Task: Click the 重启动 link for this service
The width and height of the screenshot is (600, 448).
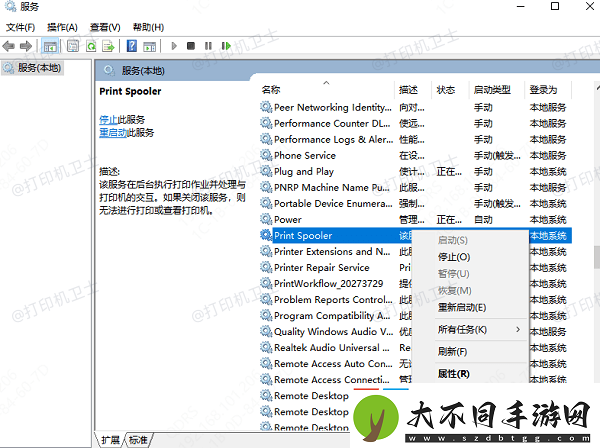Action: 113,133
